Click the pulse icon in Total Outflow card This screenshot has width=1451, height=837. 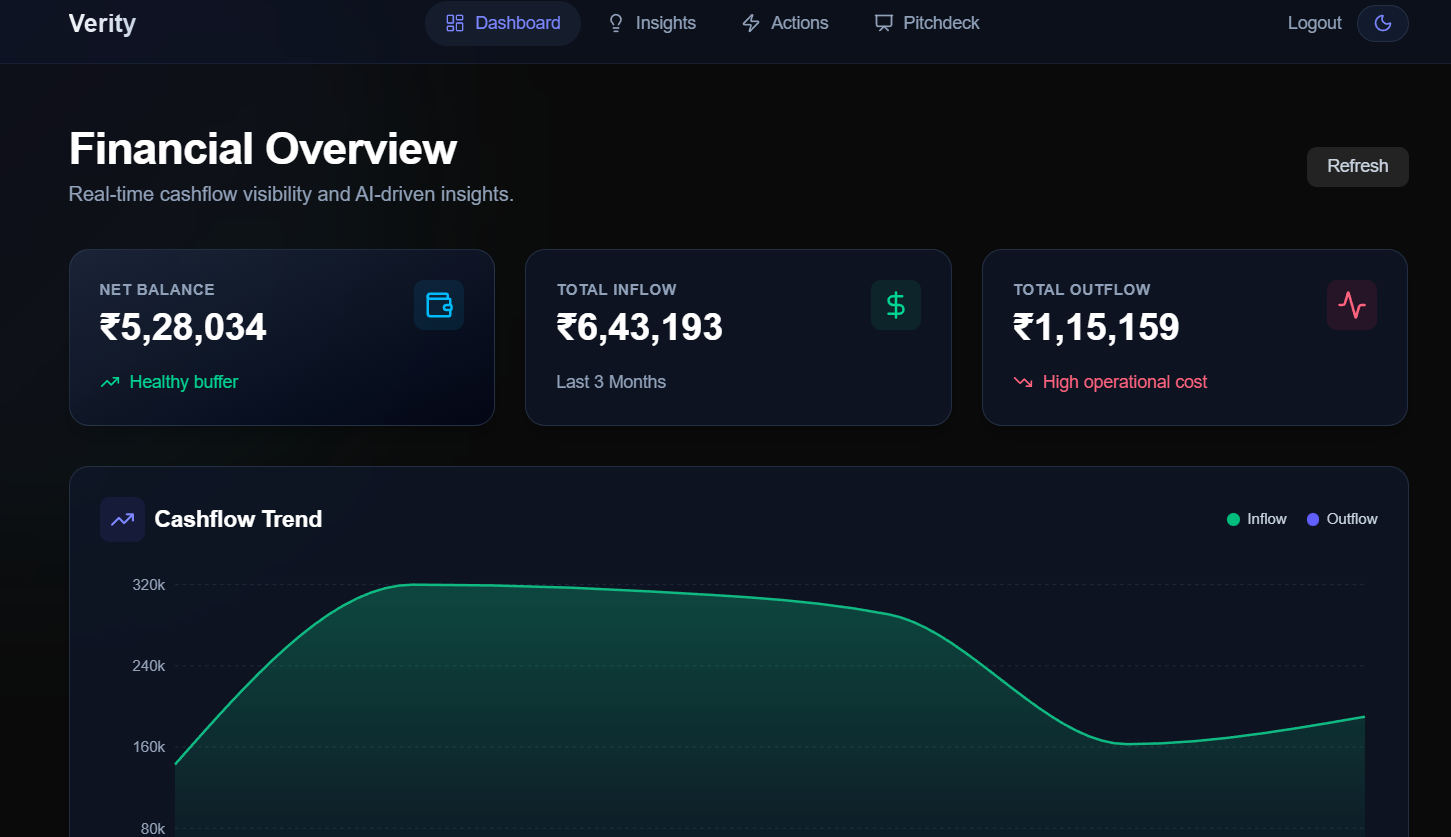click(x=1351, y=305)
